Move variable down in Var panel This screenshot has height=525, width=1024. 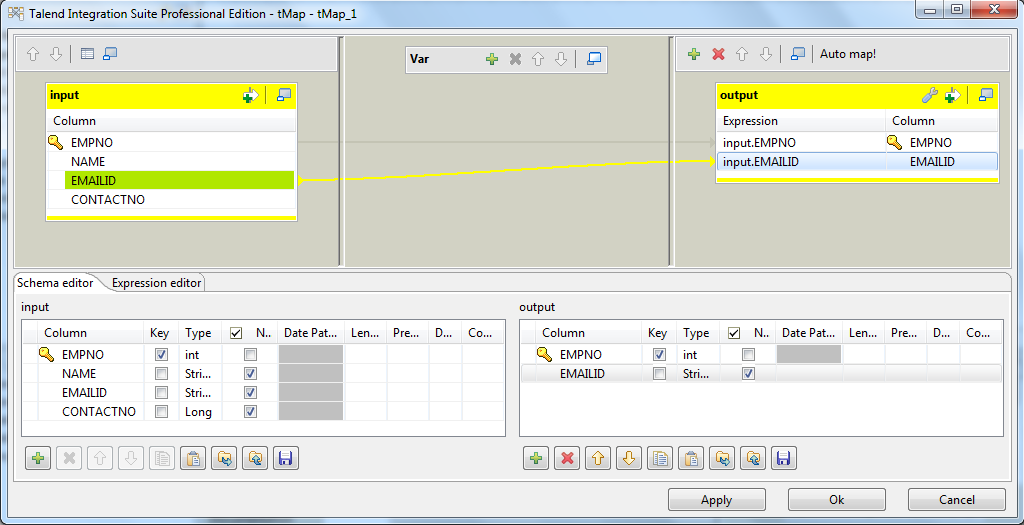click(x=561, y=59)
